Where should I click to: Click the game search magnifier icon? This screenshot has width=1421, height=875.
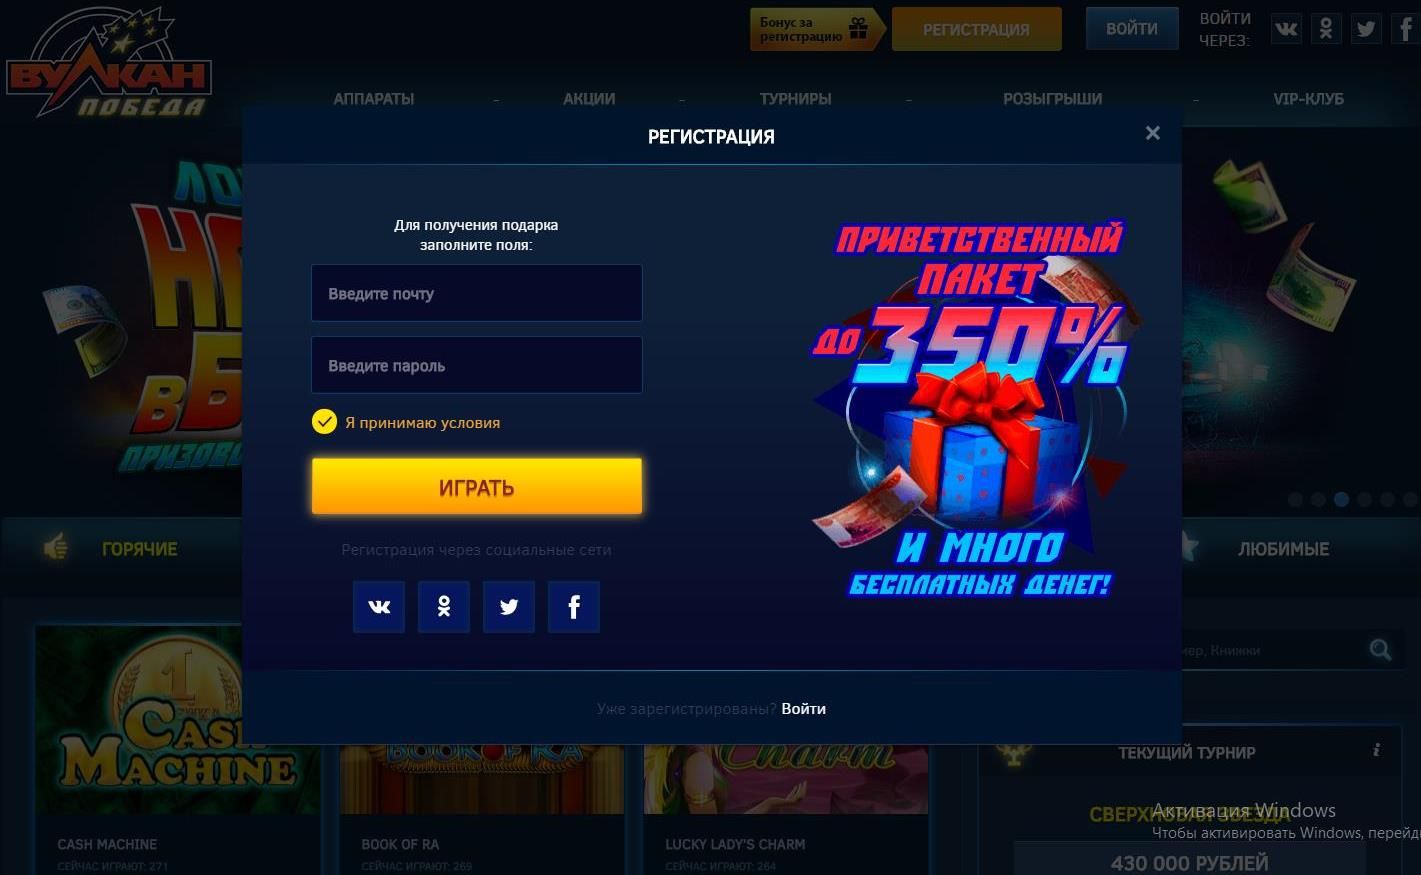[x=1381, y=650]
